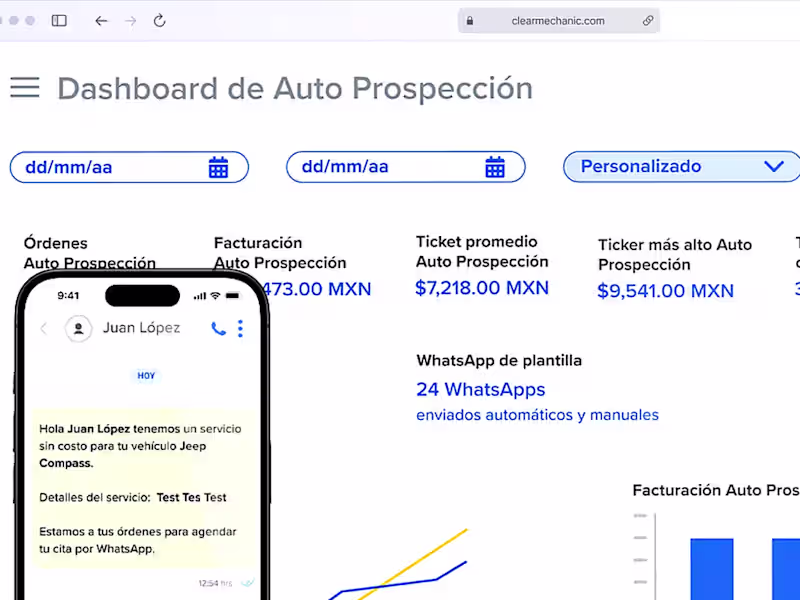
Task: Open the calendar picker for the end date
Action: [x=496, y=166]
